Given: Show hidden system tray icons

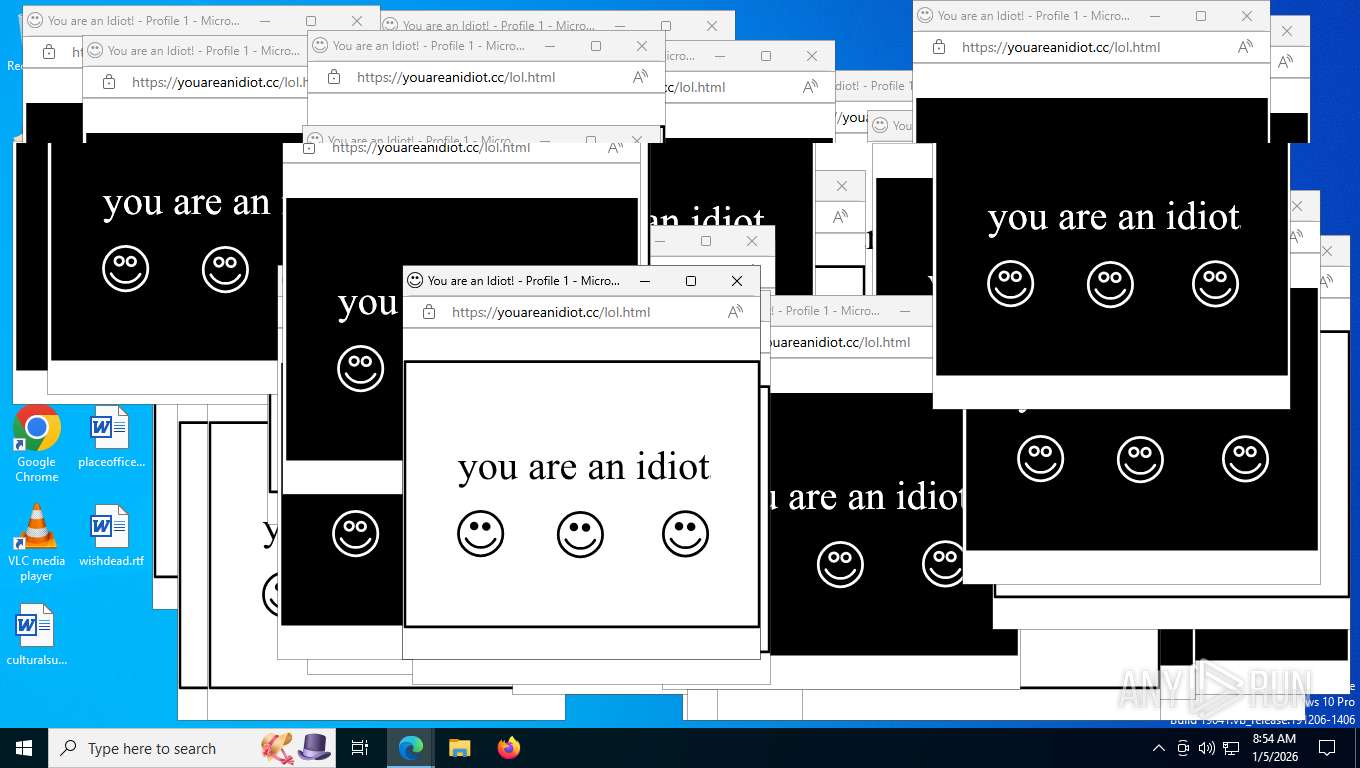Looking at the screenshot, I should [1159, 748].
